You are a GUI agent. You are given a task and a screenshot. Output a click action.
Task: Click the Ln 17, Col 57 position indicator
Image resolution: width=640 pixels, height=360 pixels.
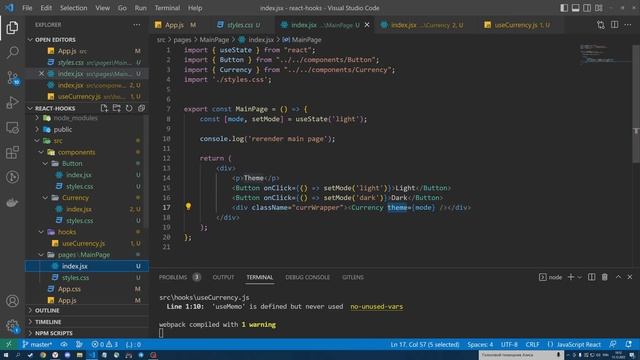(x=424, y=344)
